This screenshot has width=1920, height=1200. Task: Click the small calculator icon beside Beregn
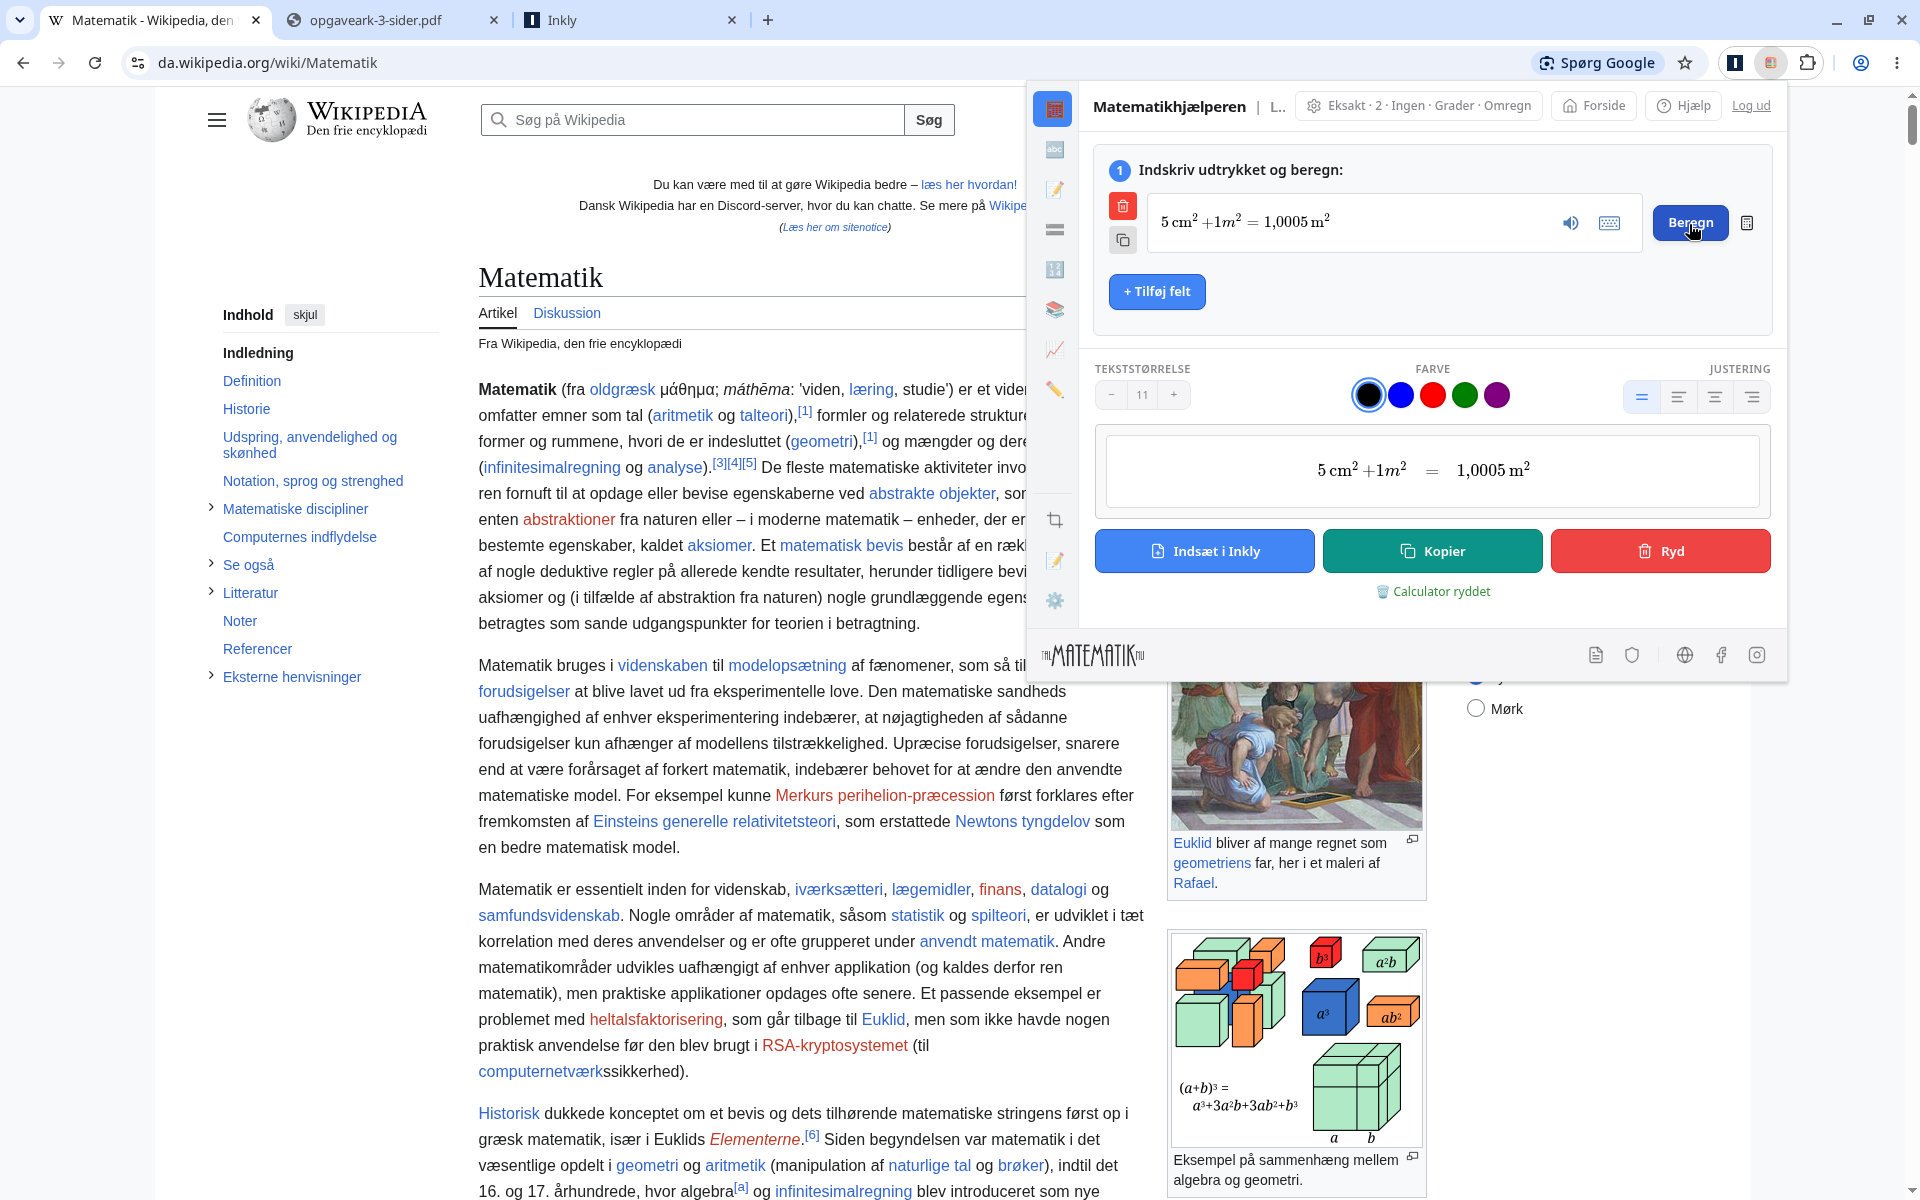point(1747,223)
